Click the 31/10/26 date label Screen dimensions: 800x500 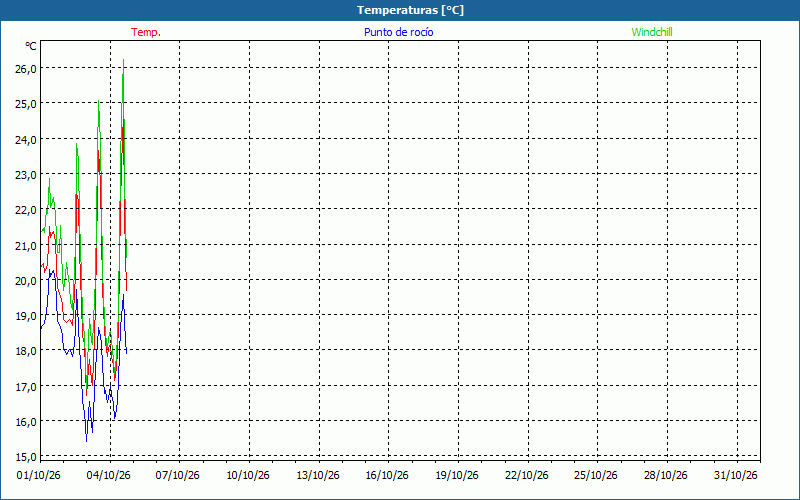tap(736, 475)
